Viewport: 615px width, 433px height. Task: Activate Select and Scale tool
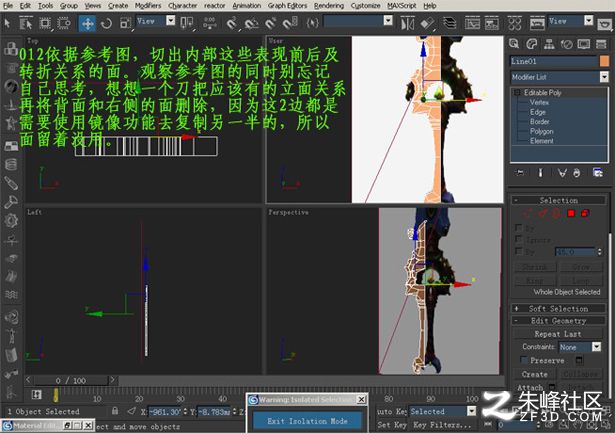125,23
